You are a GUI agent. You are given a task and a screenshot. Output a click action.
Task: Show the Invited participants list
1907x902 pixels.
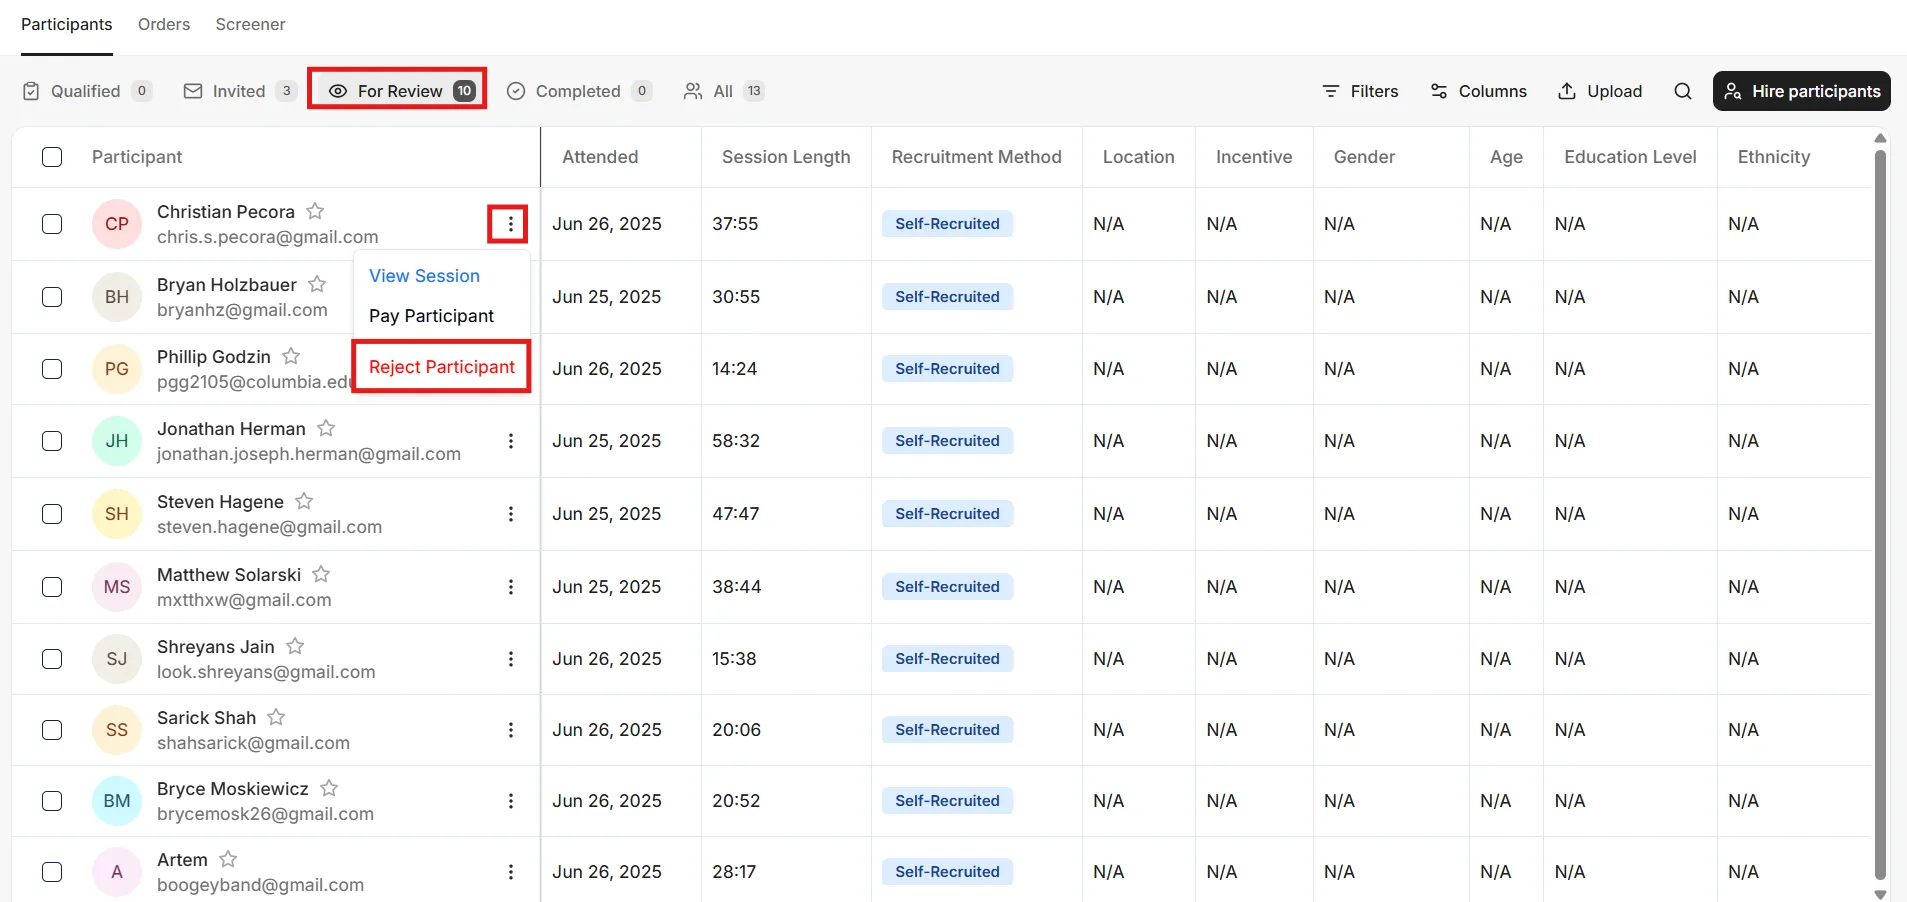[240, 91]
